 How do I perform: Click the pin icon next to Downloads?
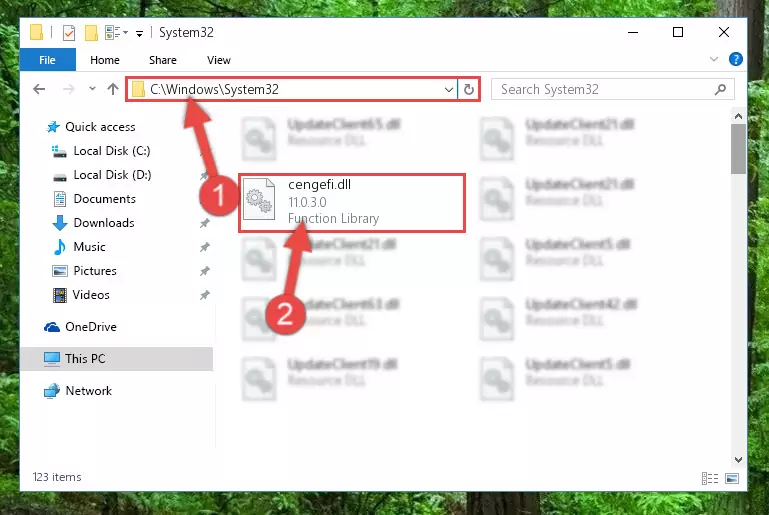click(205, 223)
